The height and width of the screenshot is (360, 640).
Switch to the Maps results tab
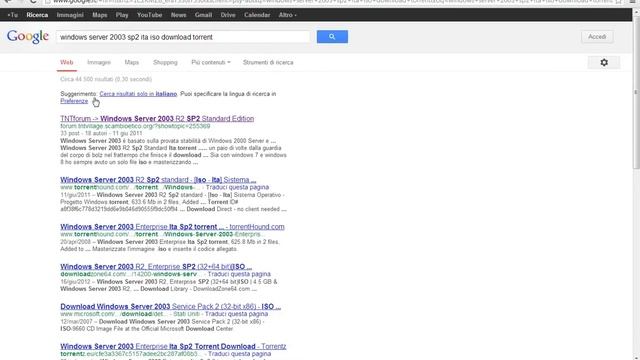coord(131,62)
